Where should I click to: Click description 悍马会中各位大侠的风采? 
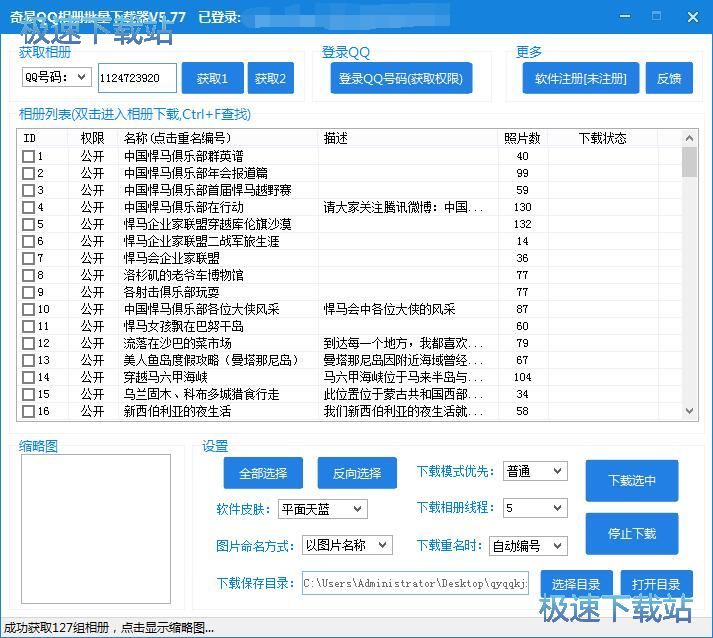coord(390,309)
